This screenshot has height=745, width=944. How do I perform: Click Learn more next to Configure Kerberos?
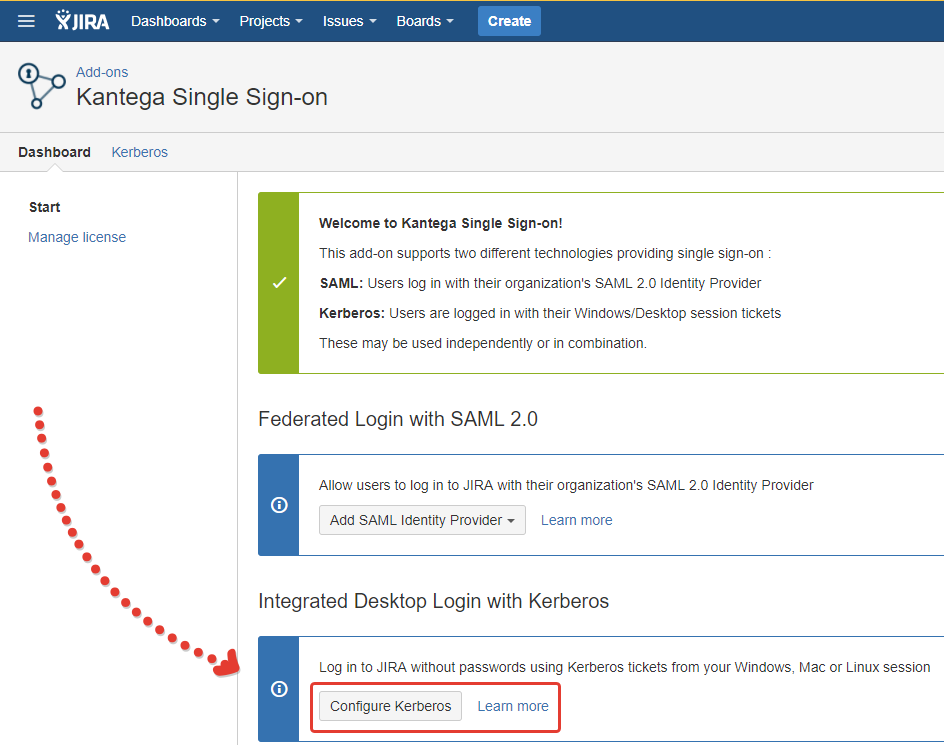pos(513,706)
